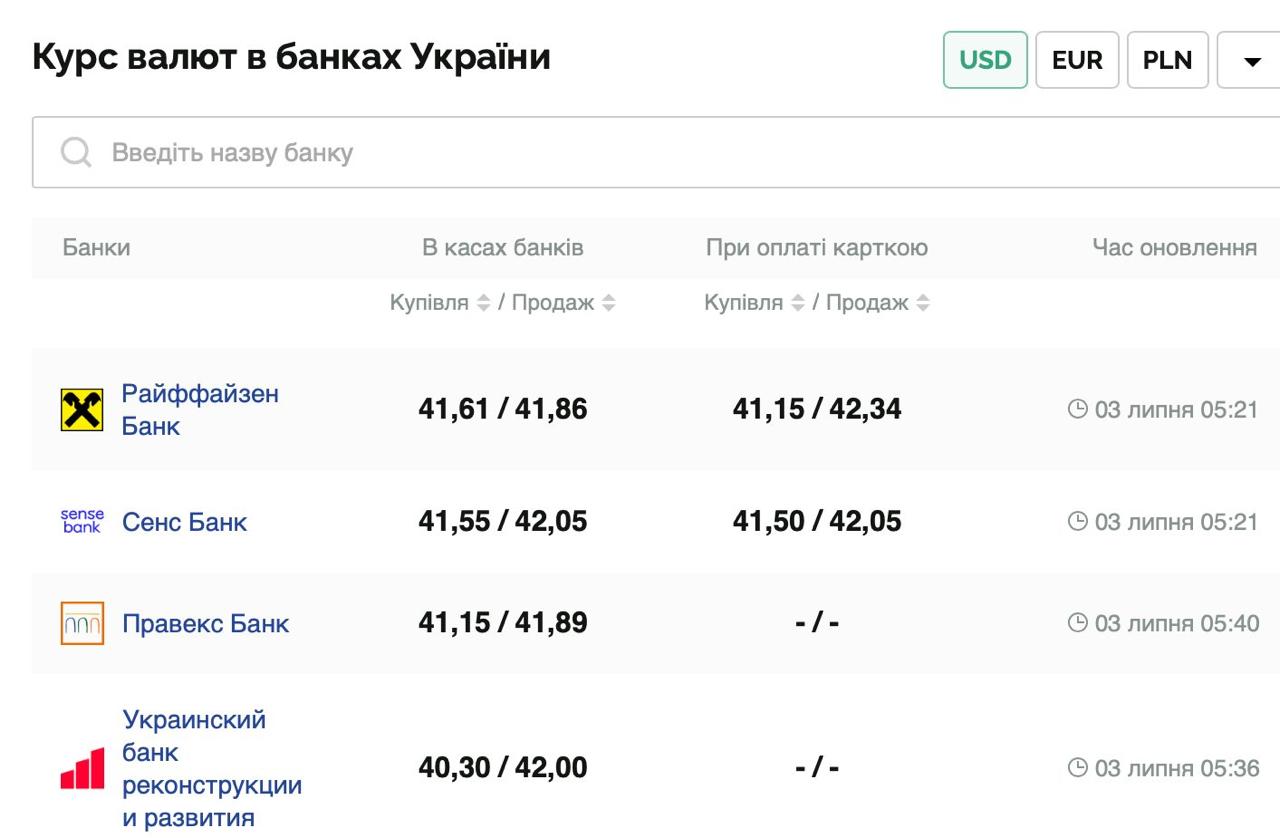The width and height of the screenshot is (1280, 838).
Task: Select the USD currency tab
Action: tap(985, 60)
